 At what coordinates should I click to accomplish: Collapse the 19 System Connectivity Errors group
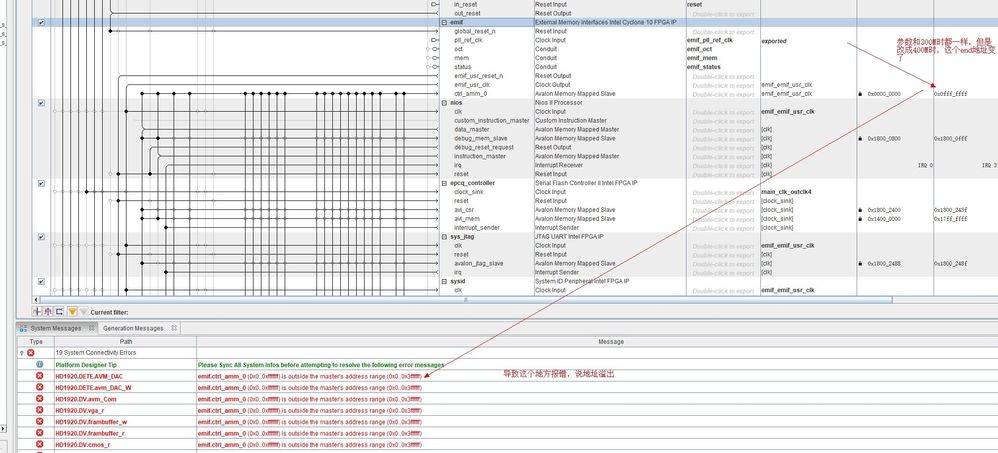(22, 352)
